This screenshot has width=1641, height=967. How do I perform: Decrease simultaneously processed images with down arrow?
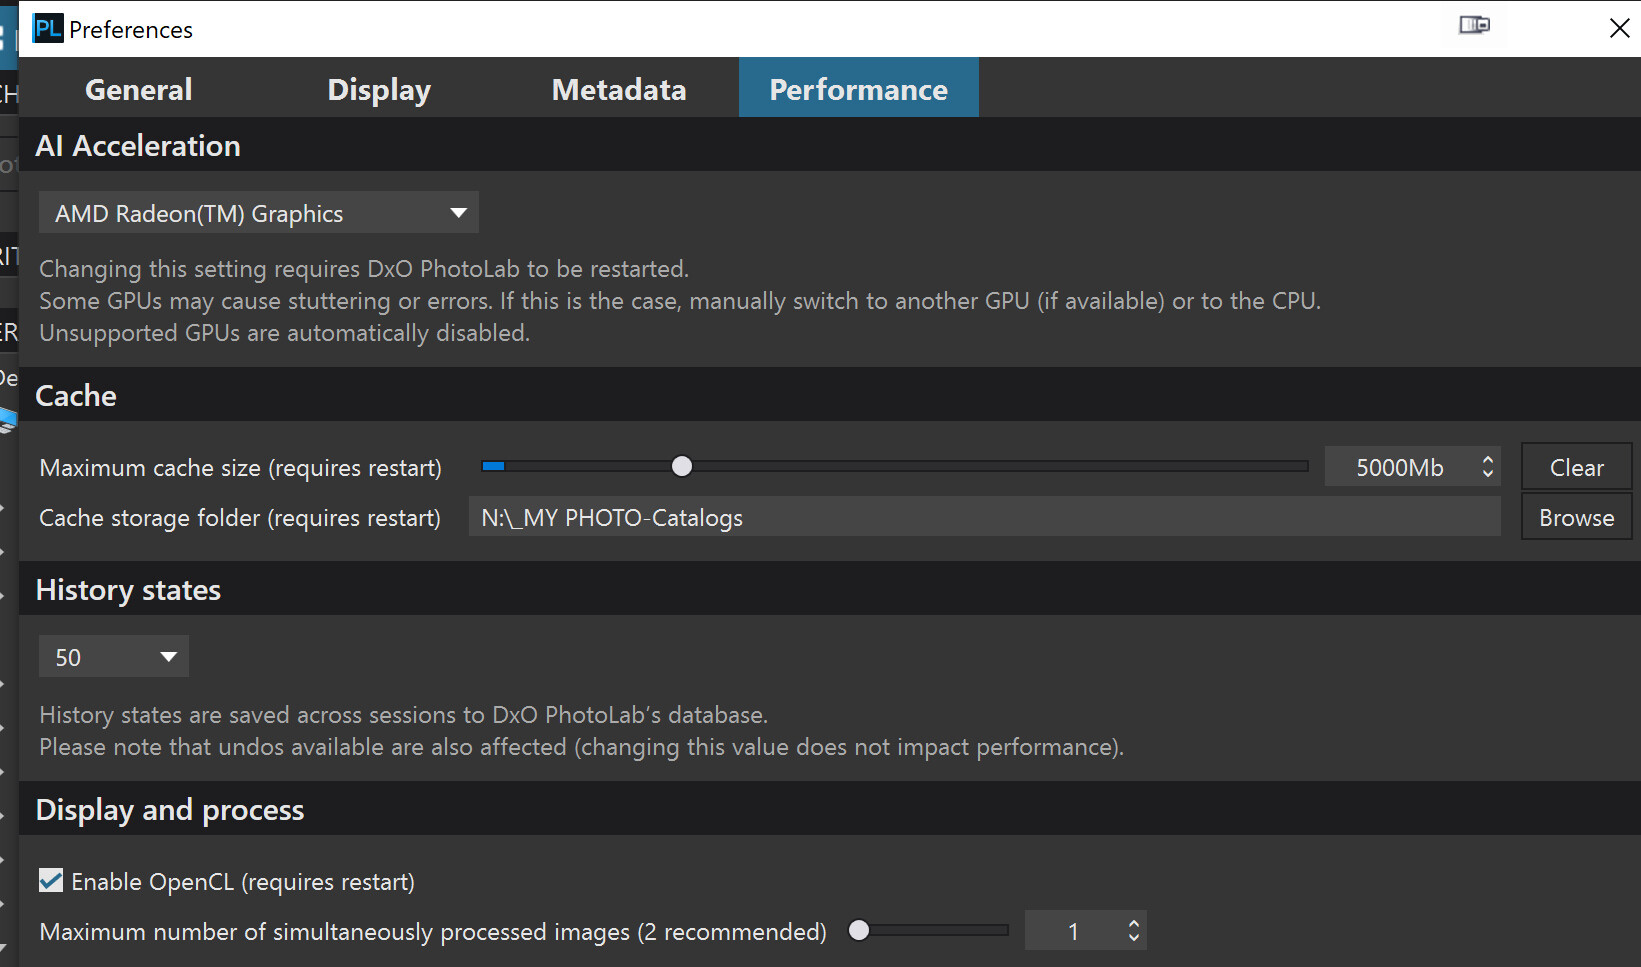[1133, 938]
